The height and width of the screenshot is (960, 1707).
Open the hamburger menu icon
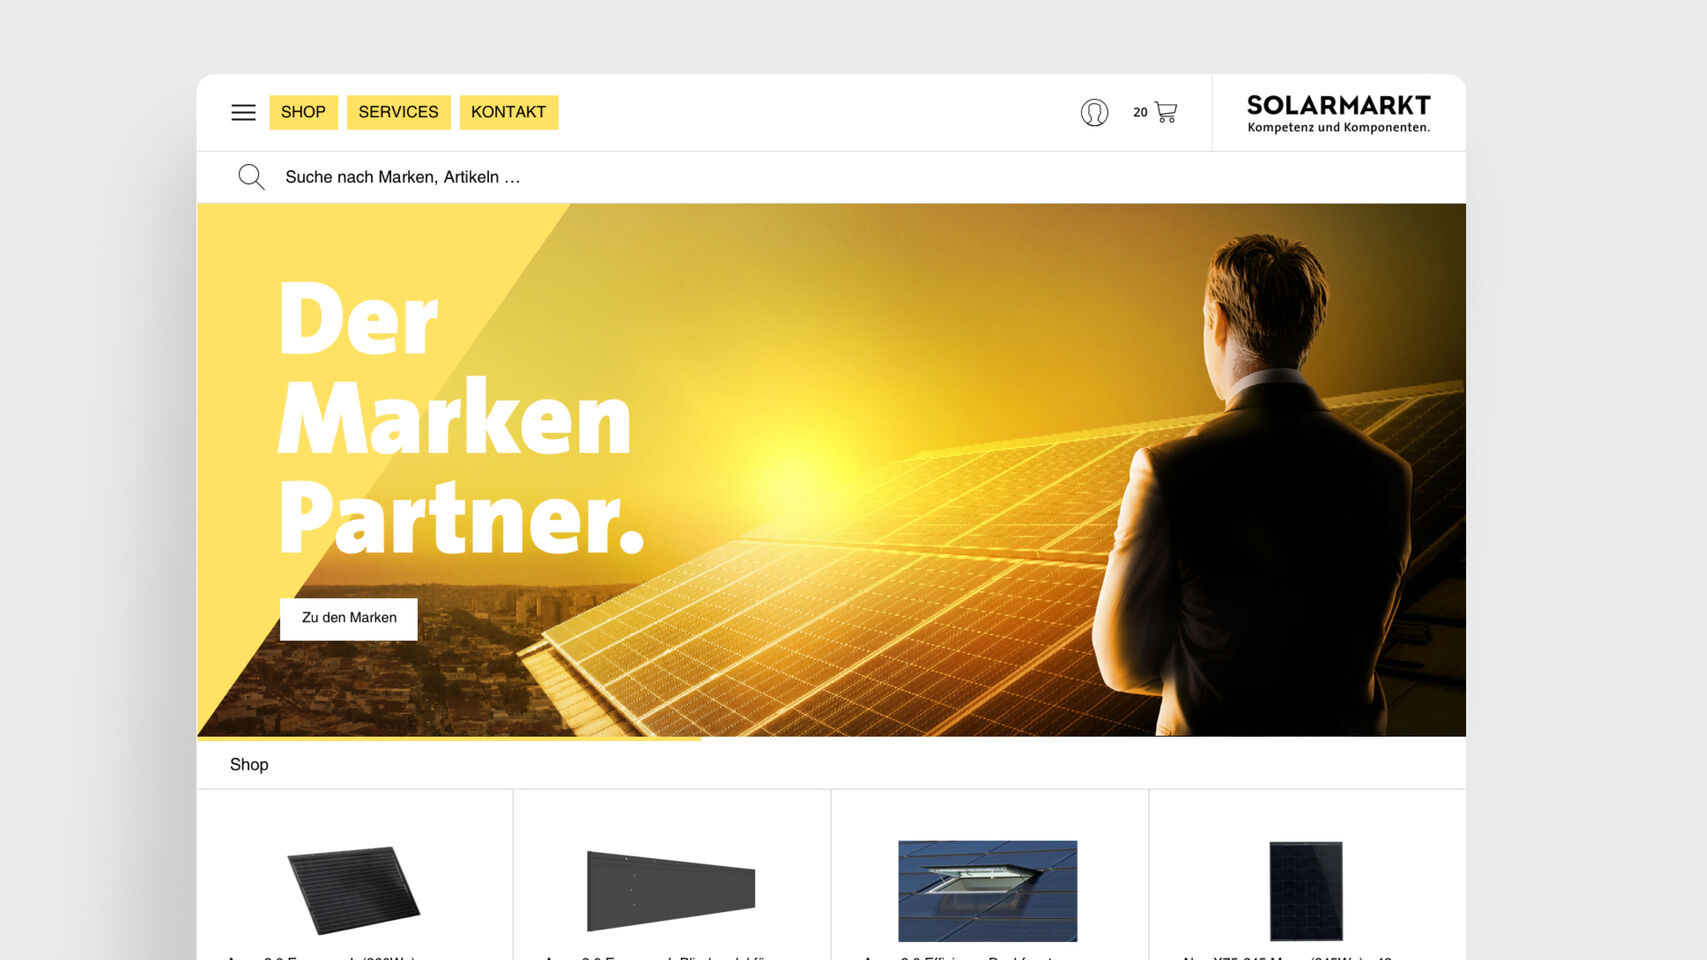click(x=243, y=112)
